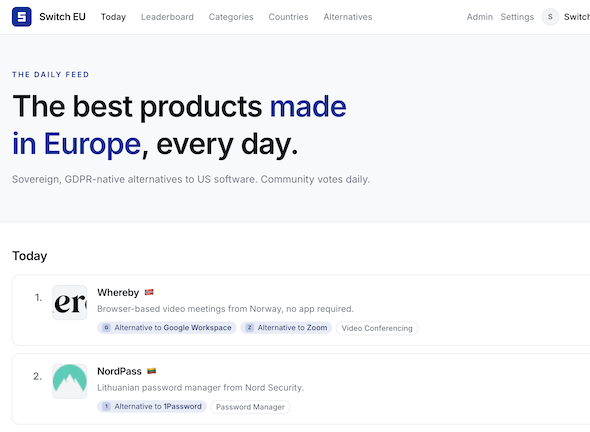Open the Categories menu item
Image resolution: width=590 pixels, height=432 pixels.
(x=231, y=17)
